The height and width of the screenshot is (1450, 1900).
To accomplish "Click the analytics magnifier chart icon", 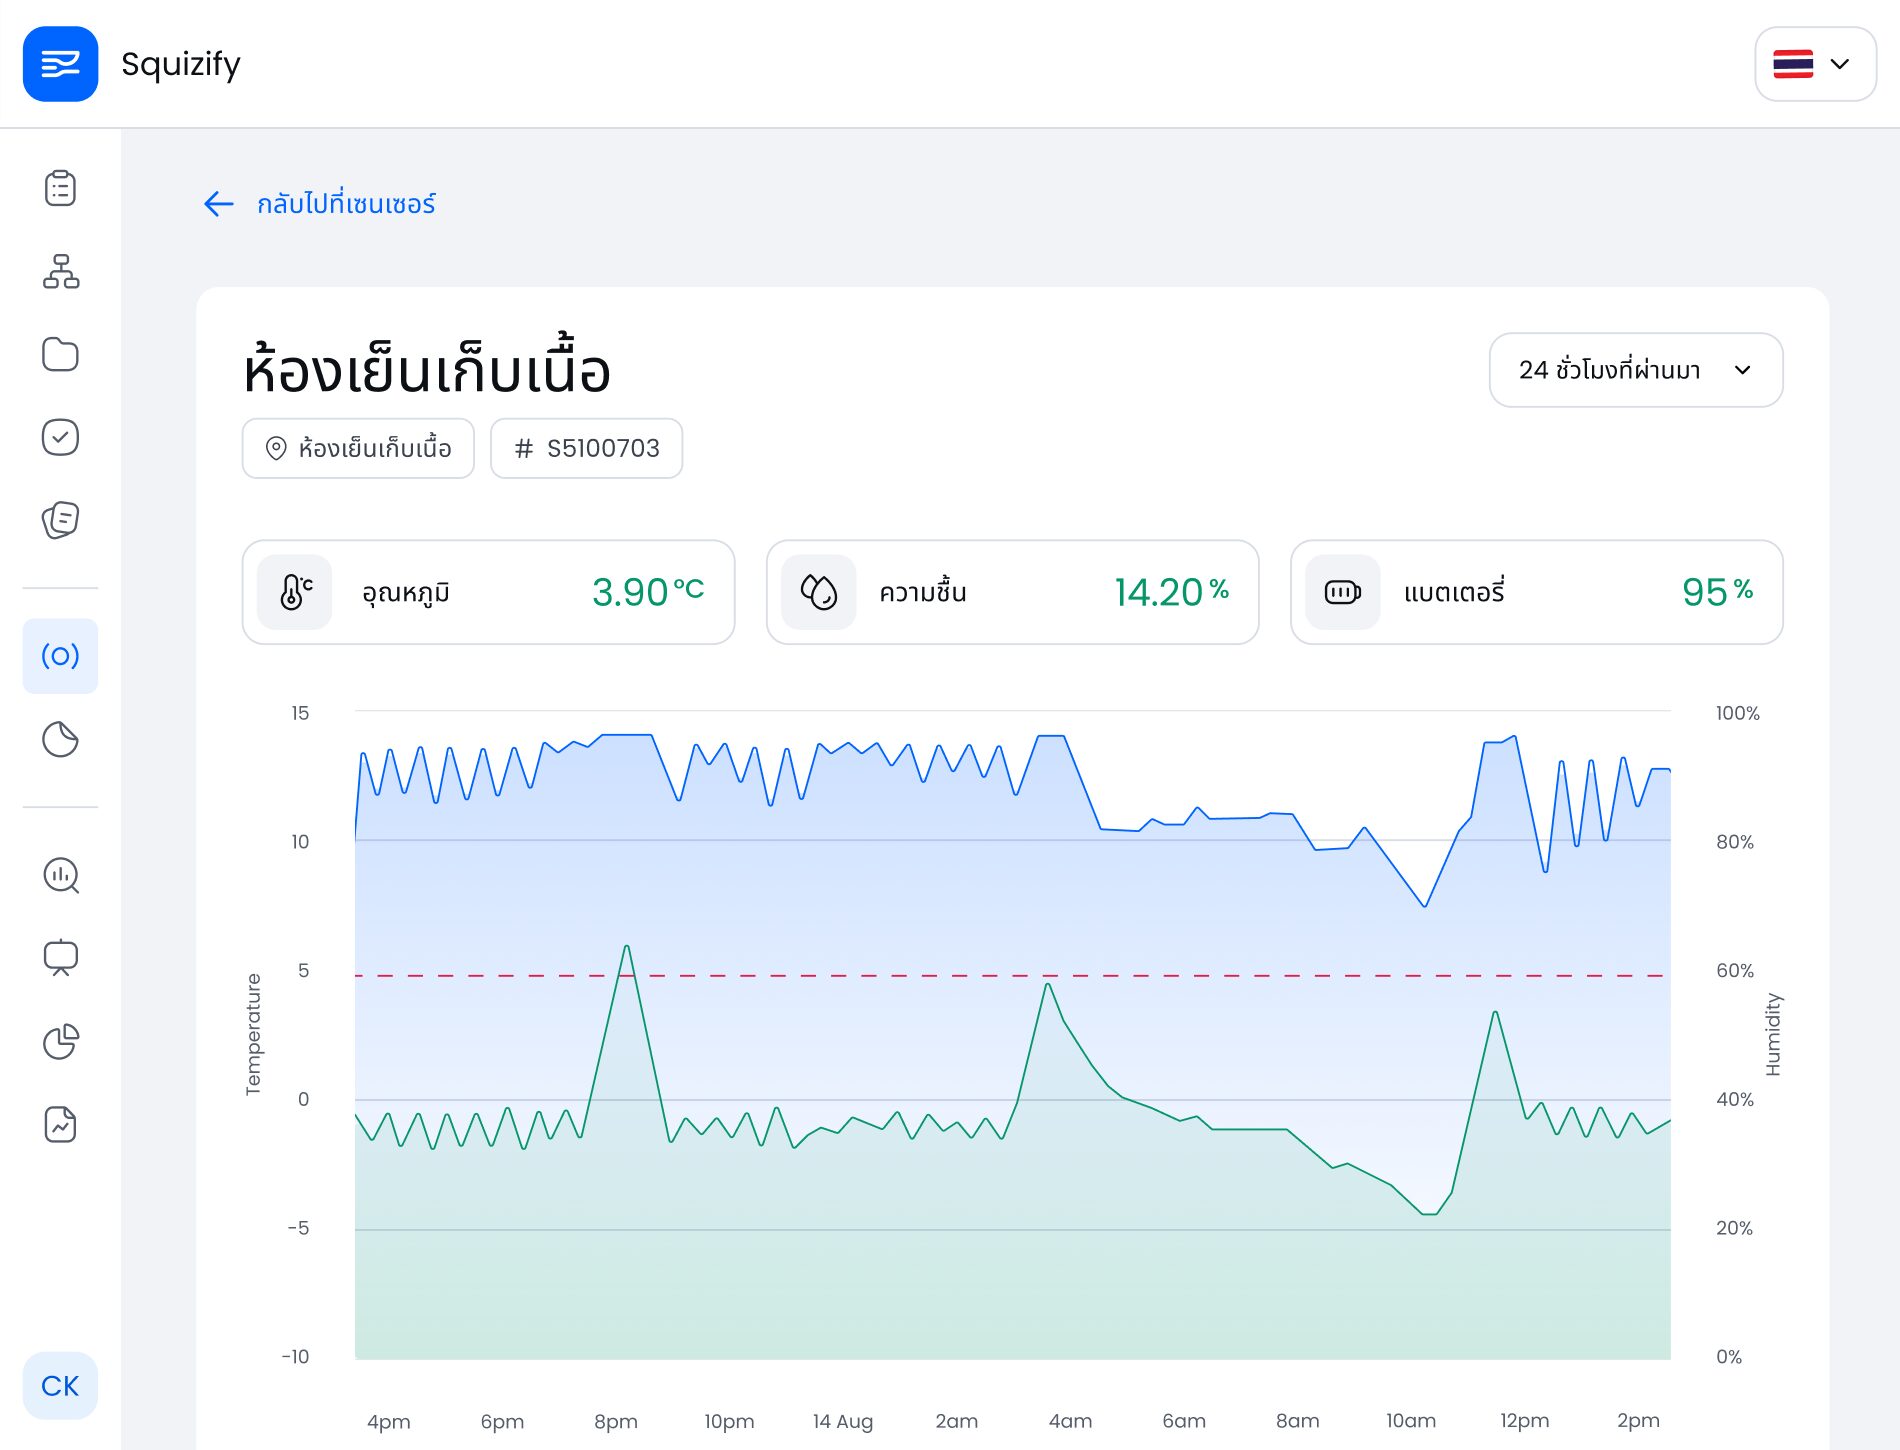I will coord(60,876).
